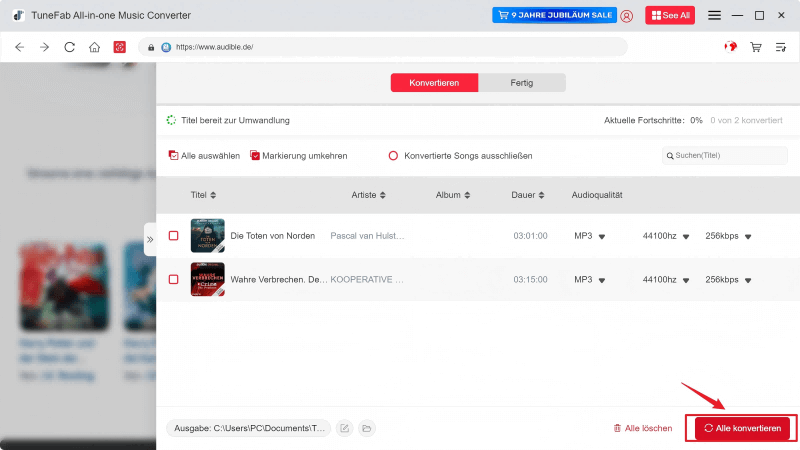
Task: Click the duration 03:15:00
Action: click(530, 280)
